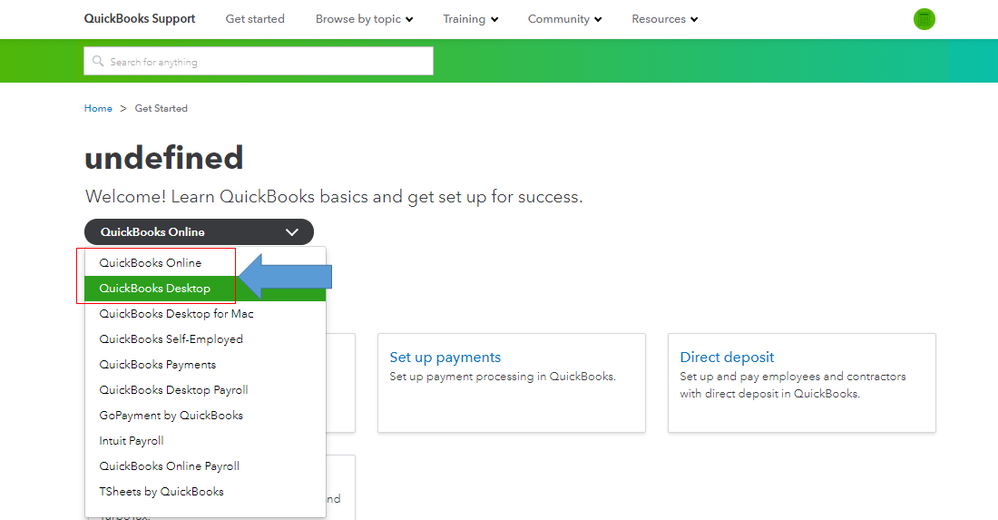Expand the Browse by topic menu
This screenshot has height=520, width=998.
click(x=364, y=19)
